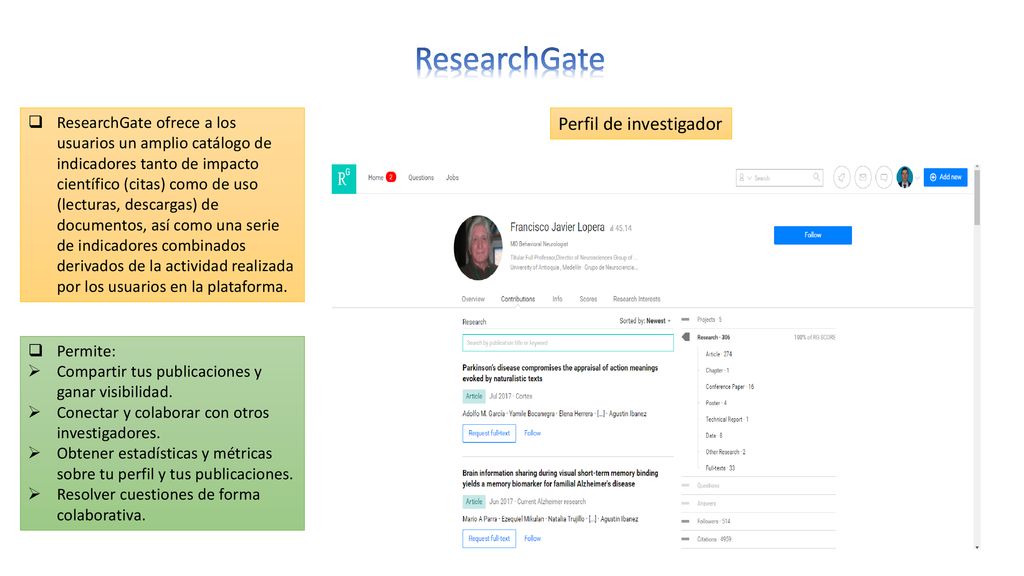
Task: Click the marker icon beside Research 306
Action: (x=686, y=337)
